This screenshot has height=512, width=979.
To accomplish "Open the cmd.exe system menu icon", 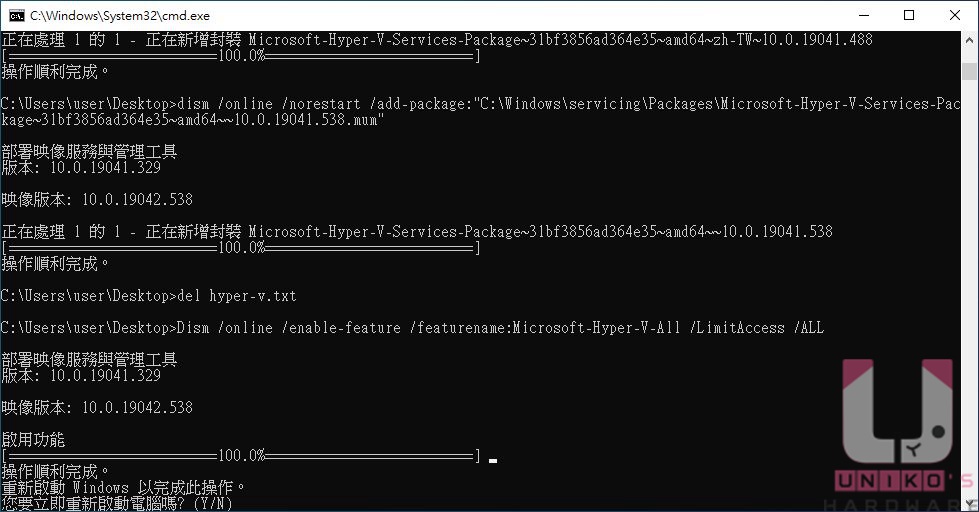I will click(17, 16).
